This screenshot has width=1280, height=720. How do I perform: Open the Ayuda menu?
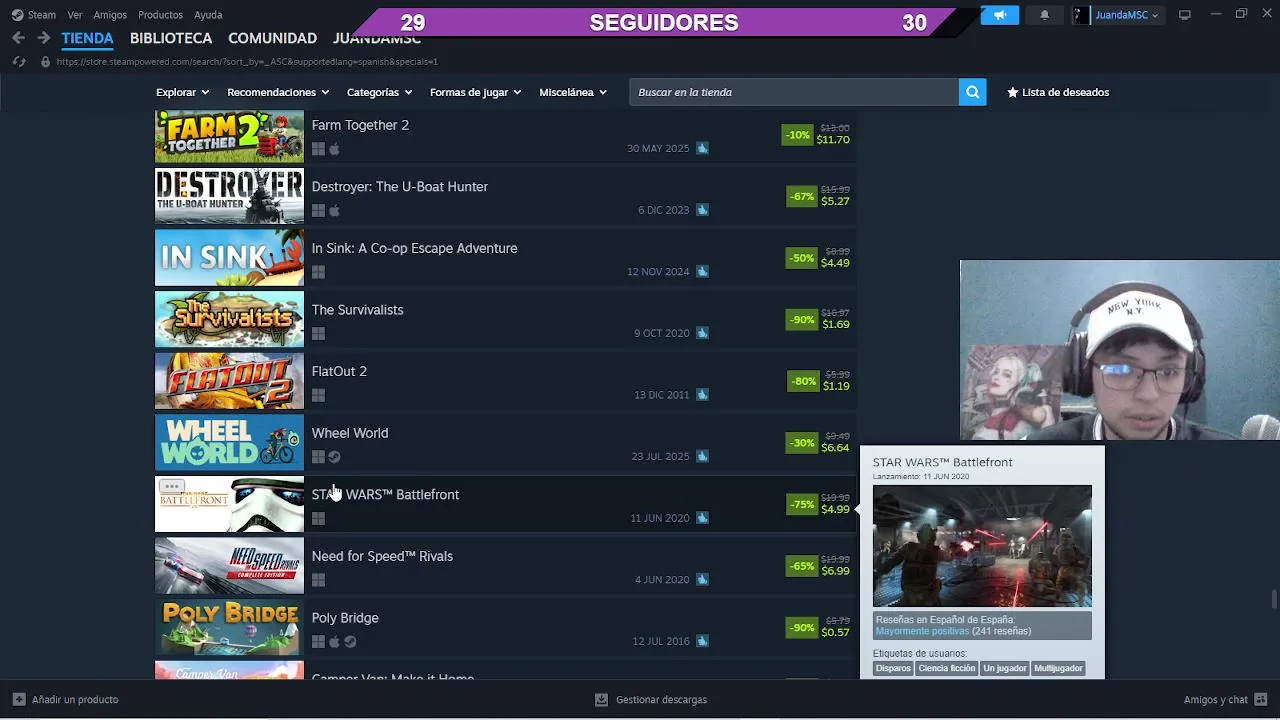click(208, 15)
